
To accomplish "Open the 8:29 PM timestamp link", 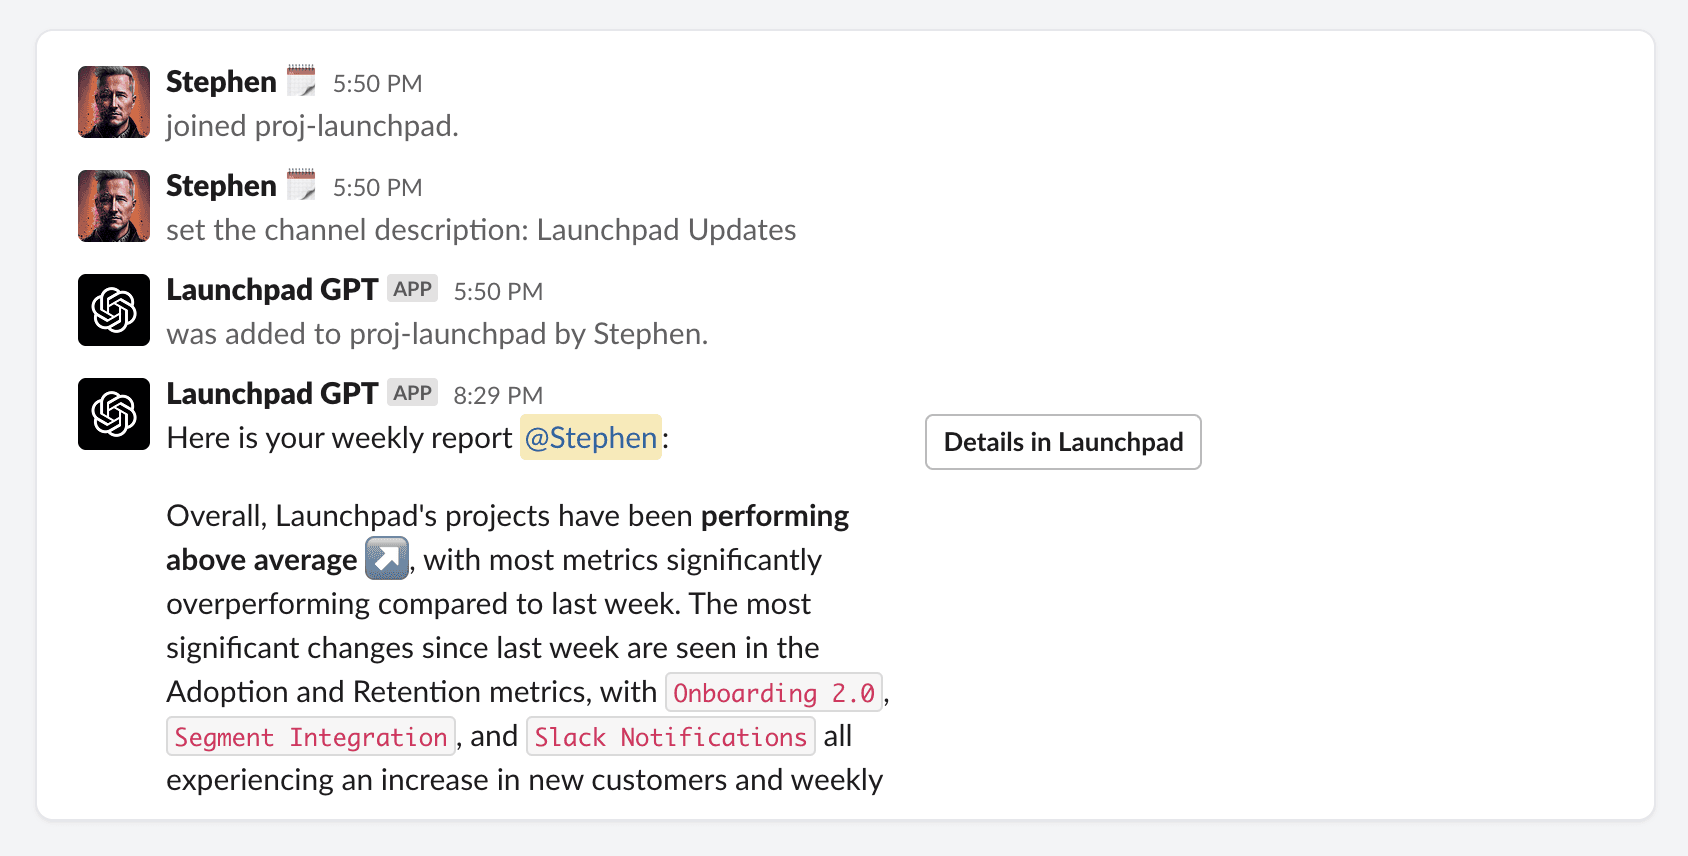I will pos(498,395).
